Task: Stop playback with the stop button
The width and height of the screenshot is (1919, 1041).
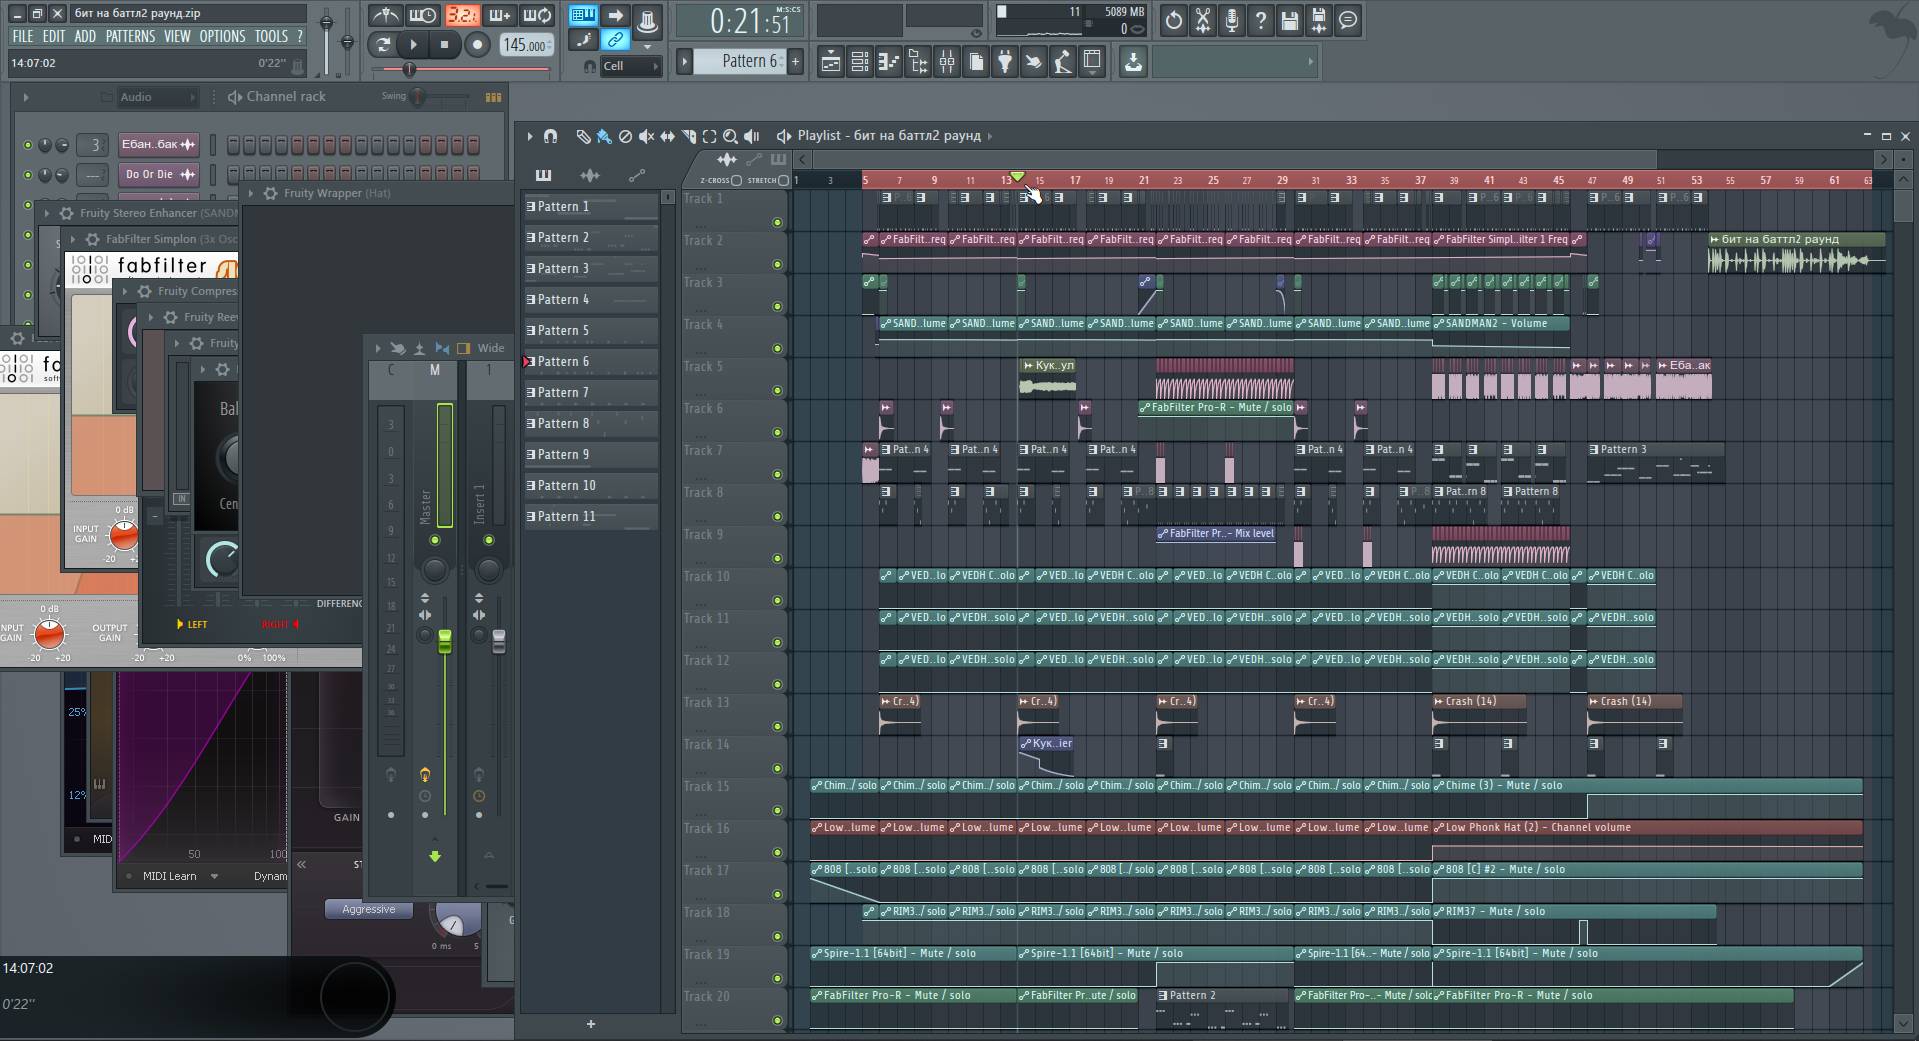Action: [445, 44]
